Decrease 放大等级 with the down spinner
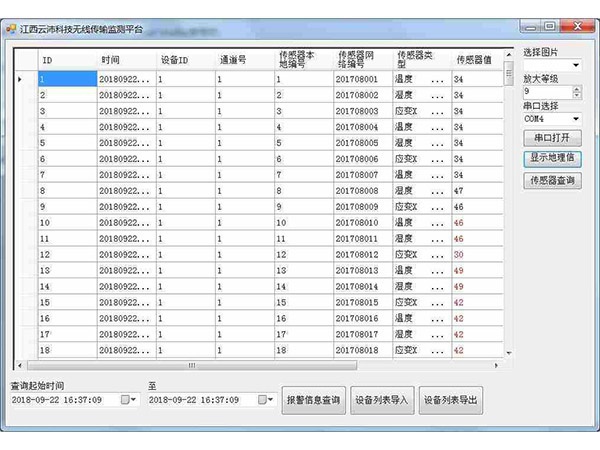Viewport: 600px width, 450px height. click(x=576, y=95)
